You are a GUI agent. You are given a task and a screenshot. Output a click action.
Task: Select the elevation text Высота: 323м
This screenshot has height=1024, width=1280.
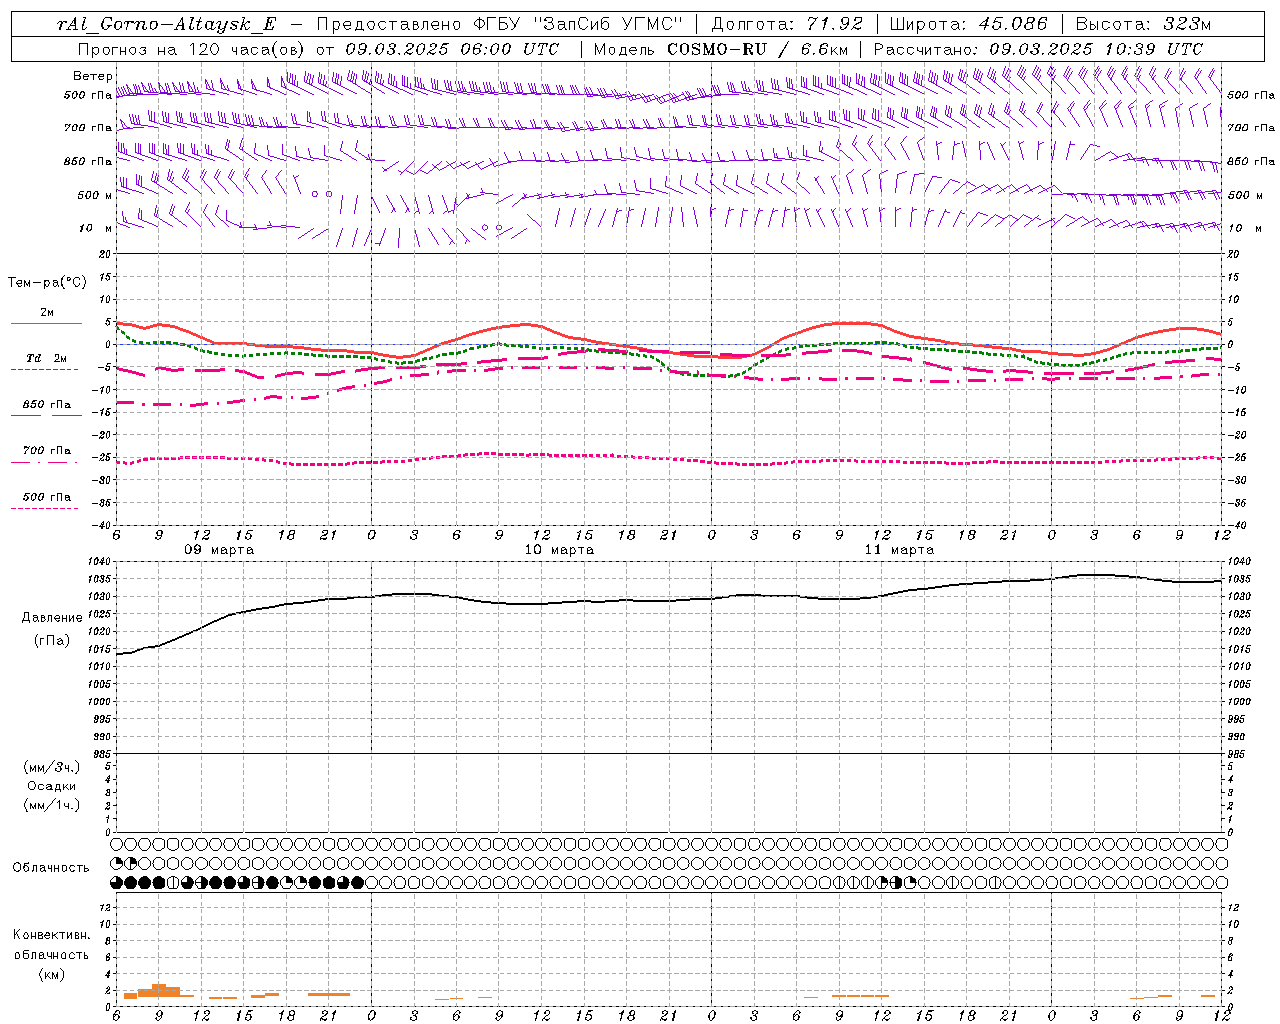pos(1144,24)
